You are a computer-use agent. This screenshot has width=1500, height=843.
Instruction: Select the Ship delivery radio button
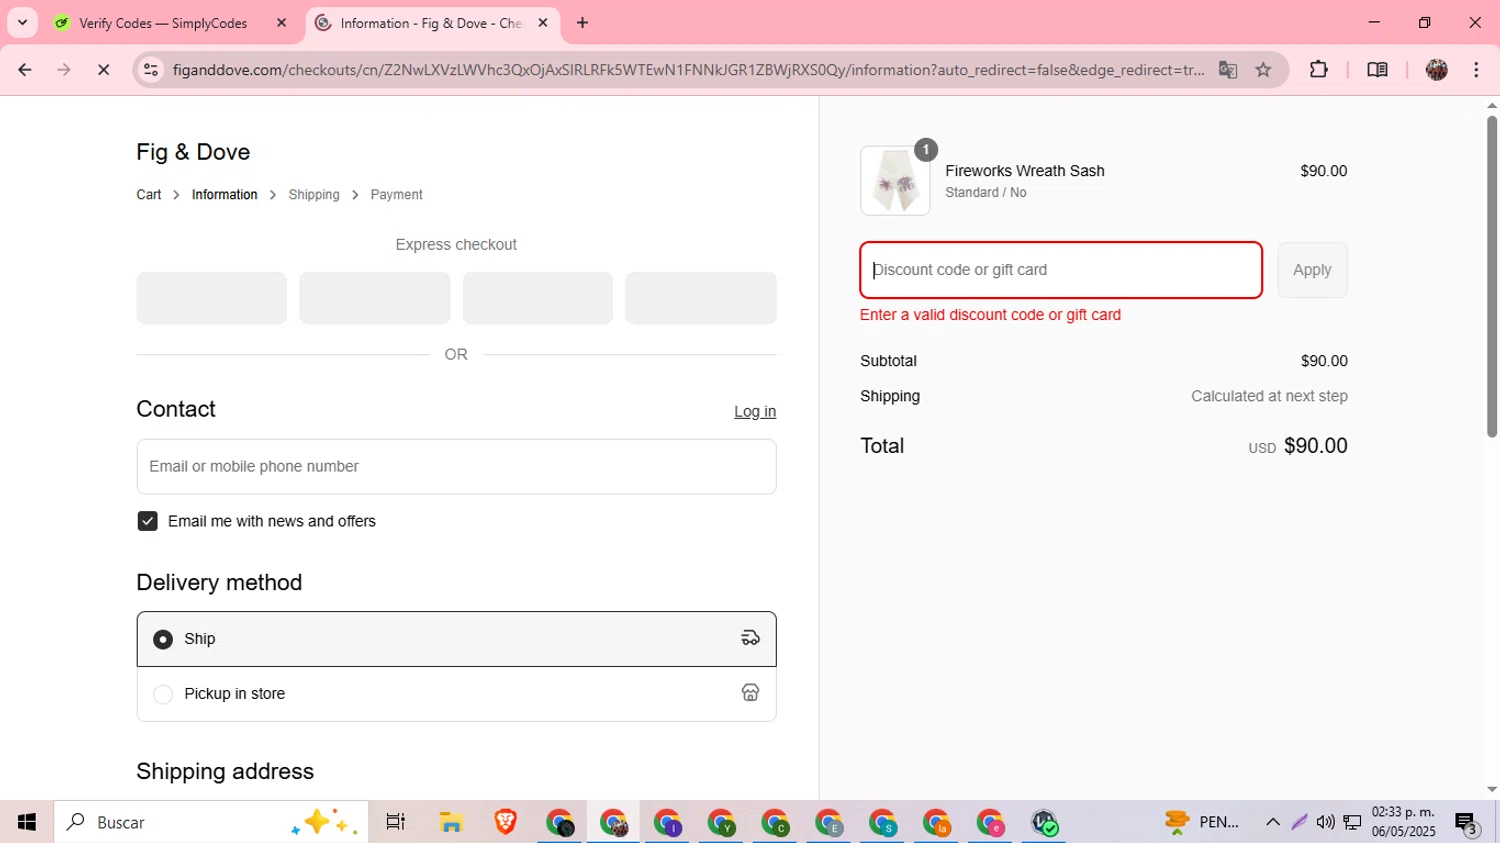[x=163, y=639]
